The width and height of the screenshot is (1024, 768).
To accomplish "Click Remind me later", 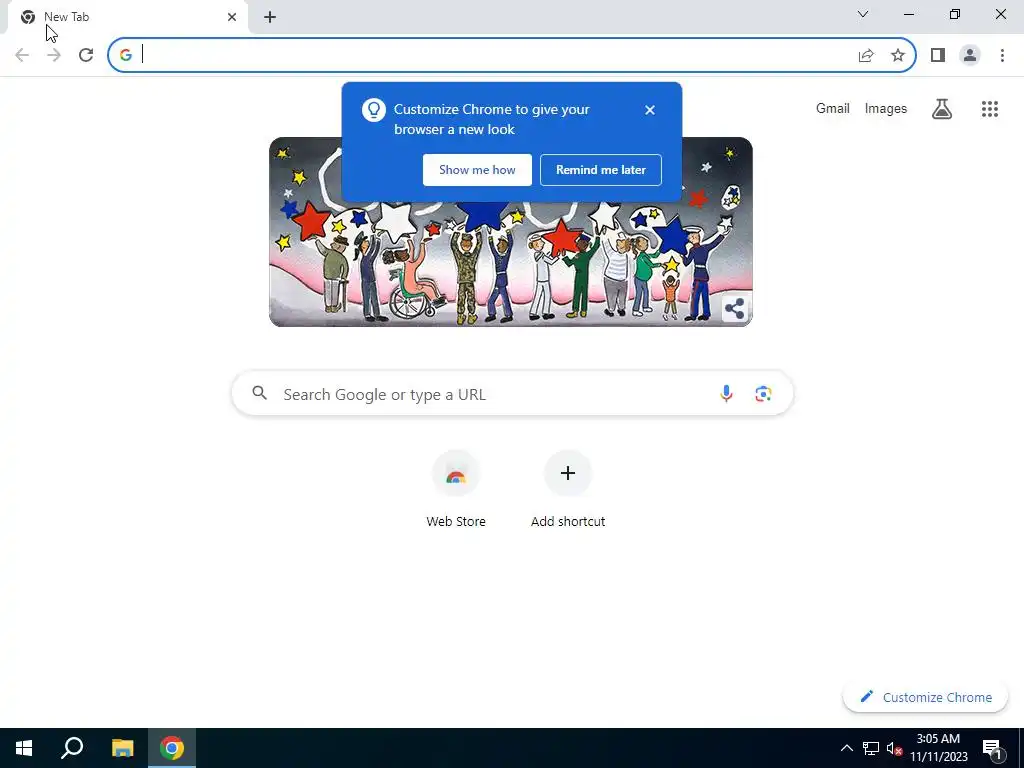I will coord(601,170).
